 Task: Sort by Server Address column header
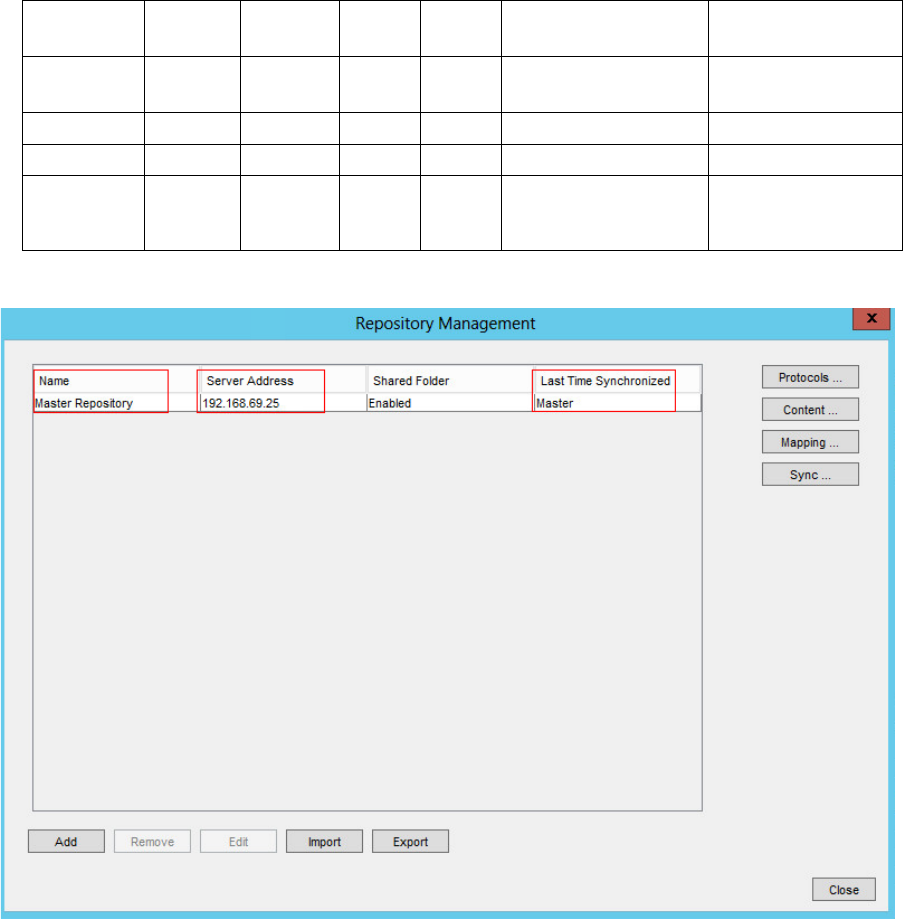point(283,381)
